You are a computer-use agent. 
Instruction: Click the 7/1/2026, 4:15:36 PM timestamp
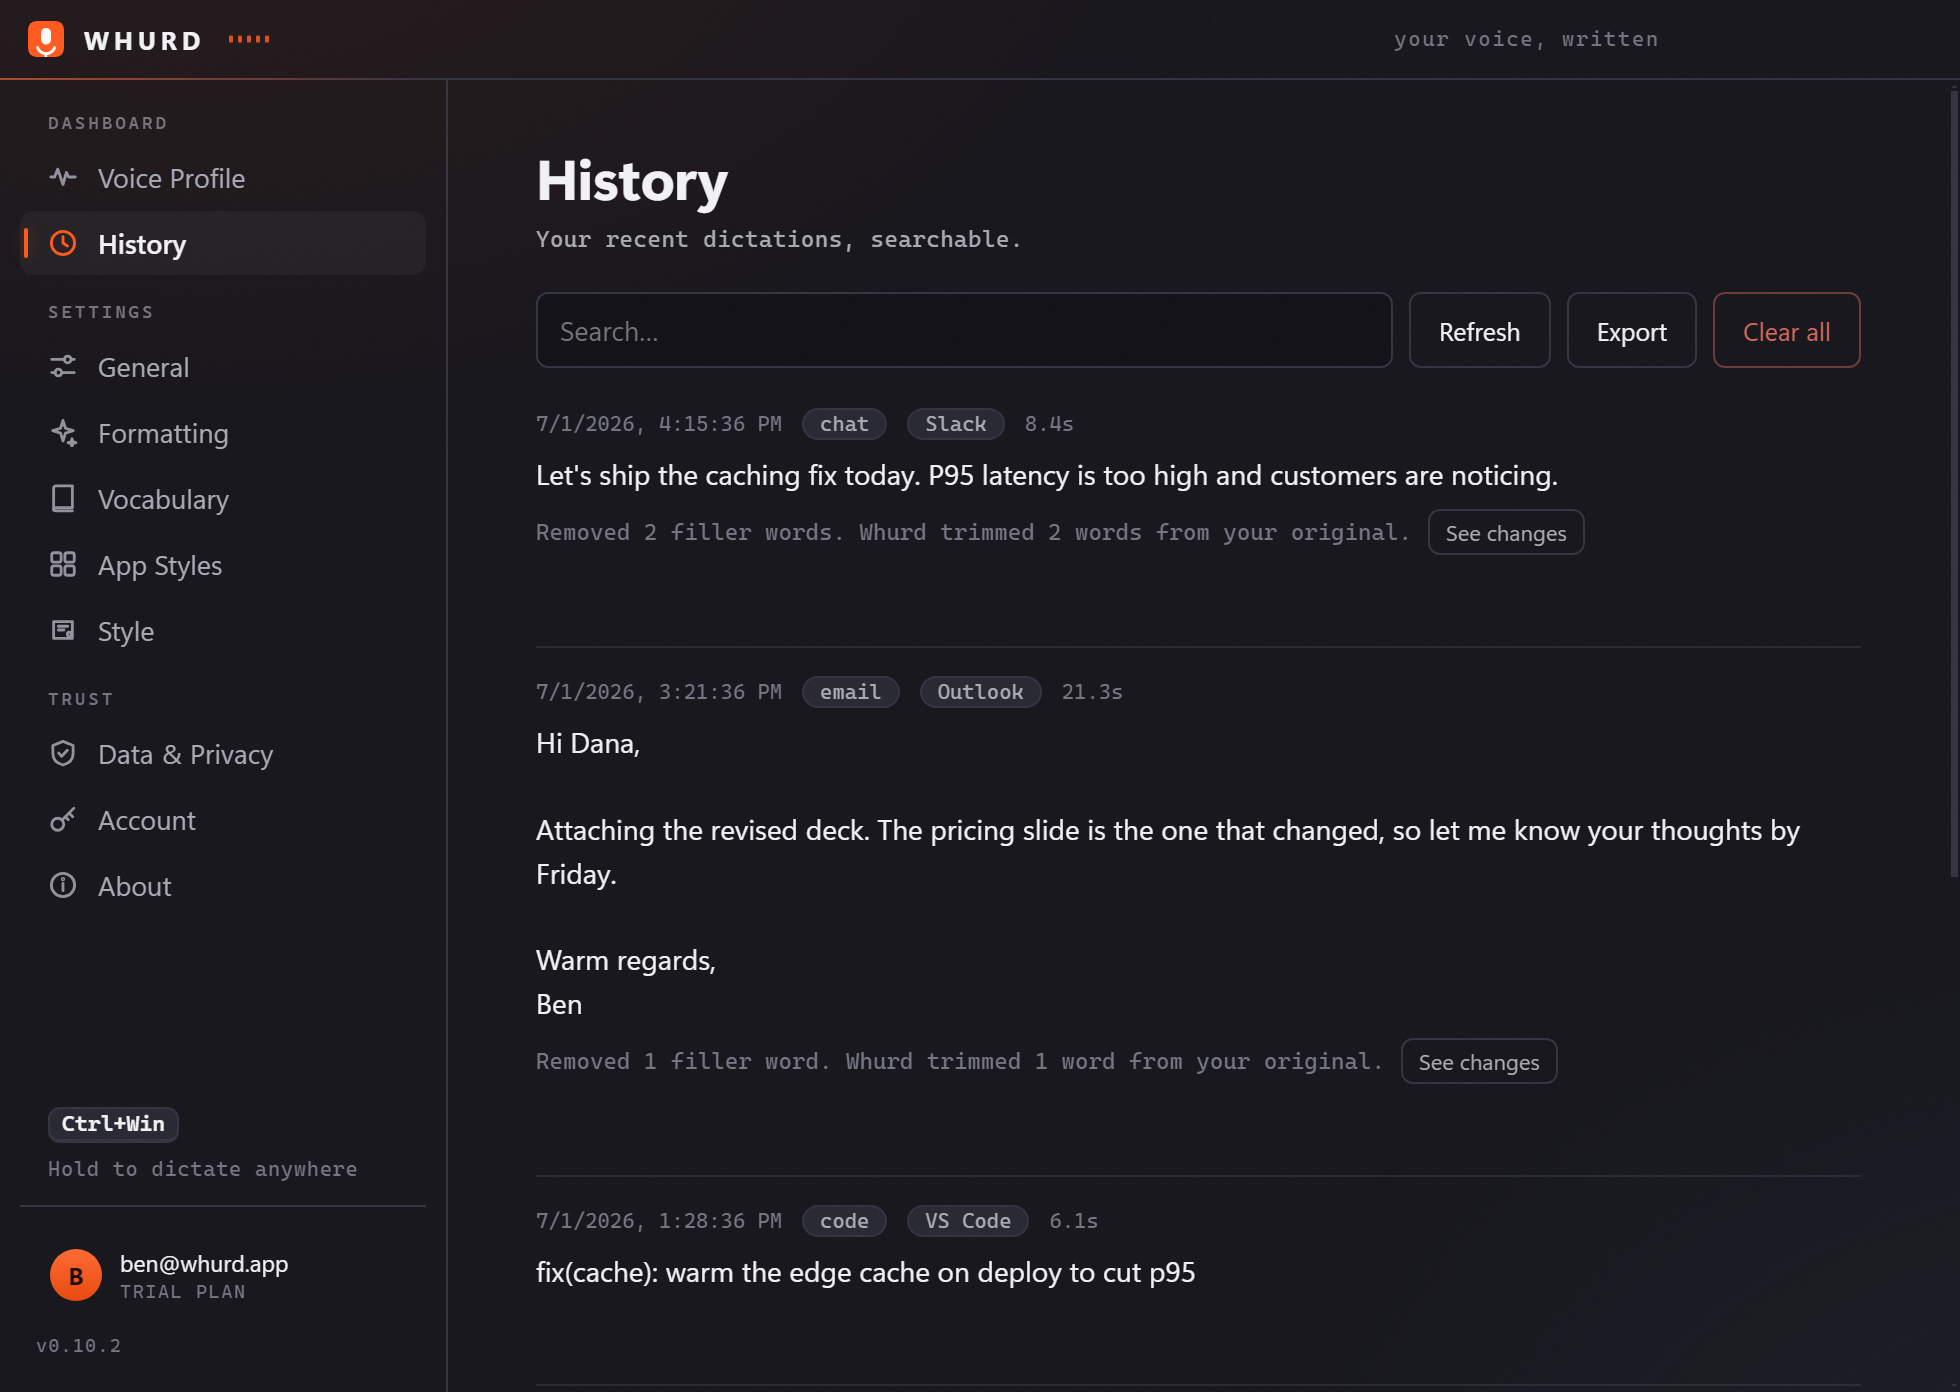point(659,424)
